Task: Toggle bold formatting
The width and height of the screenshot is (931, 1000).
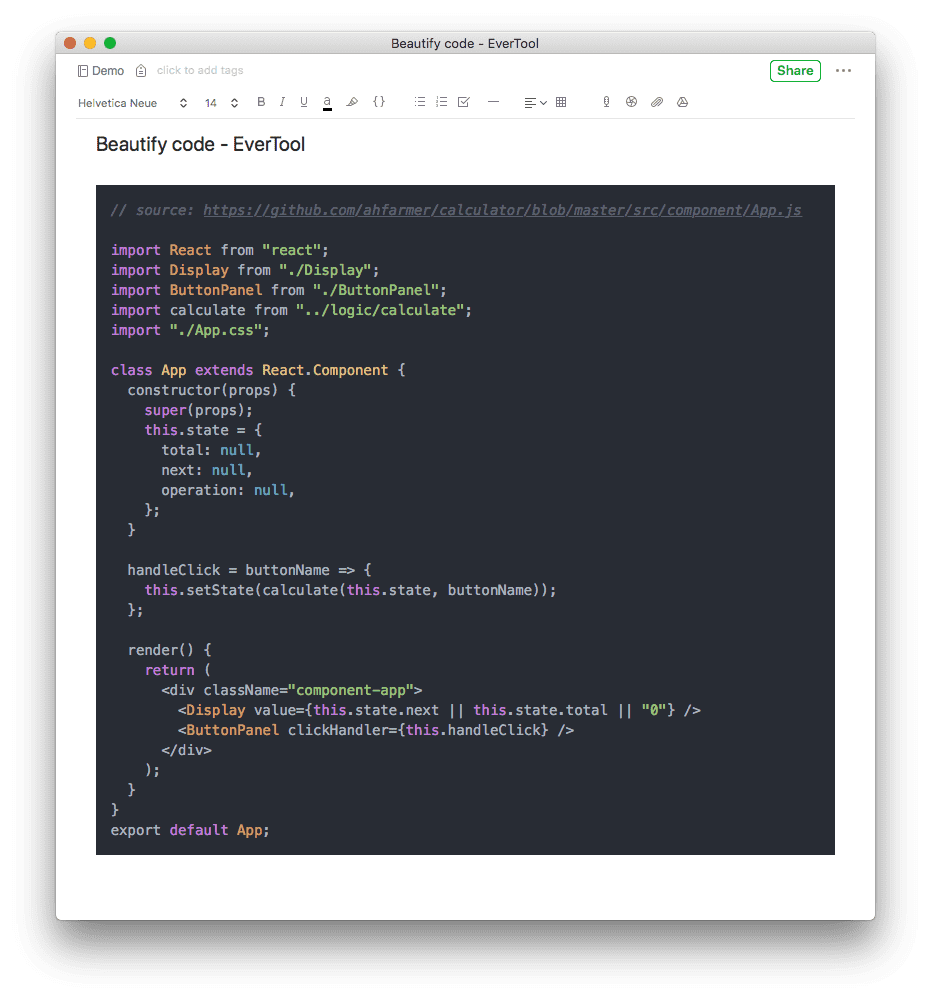Action: click(260, 101)
